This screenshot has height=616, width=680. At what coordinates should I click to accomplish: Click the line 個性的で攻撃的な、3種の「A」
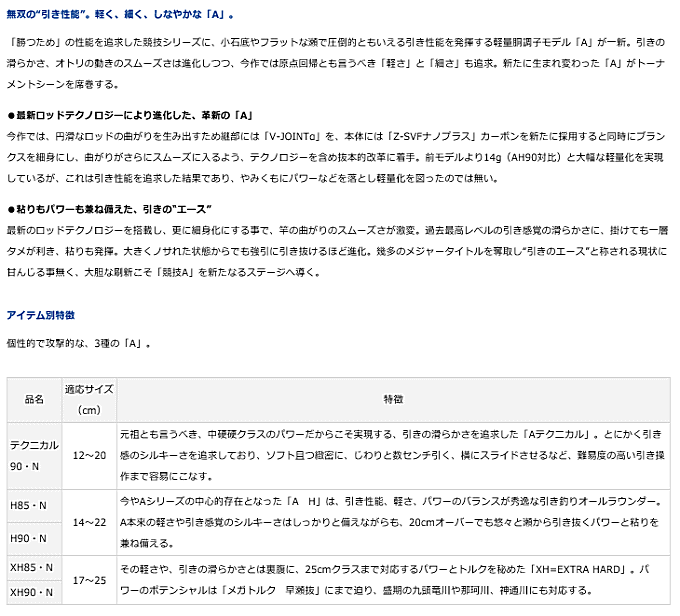coord(78,344)
